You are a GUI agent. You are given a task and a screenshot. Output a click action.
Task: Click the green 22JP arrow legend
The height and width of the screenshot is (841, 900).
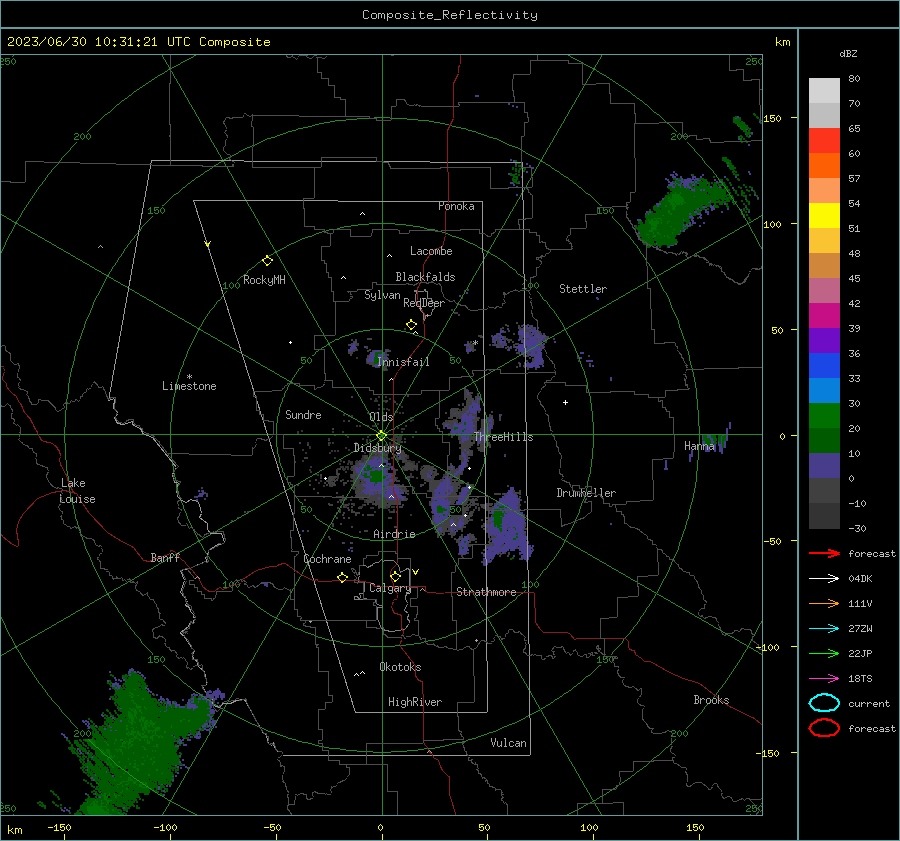pos(824,653)
